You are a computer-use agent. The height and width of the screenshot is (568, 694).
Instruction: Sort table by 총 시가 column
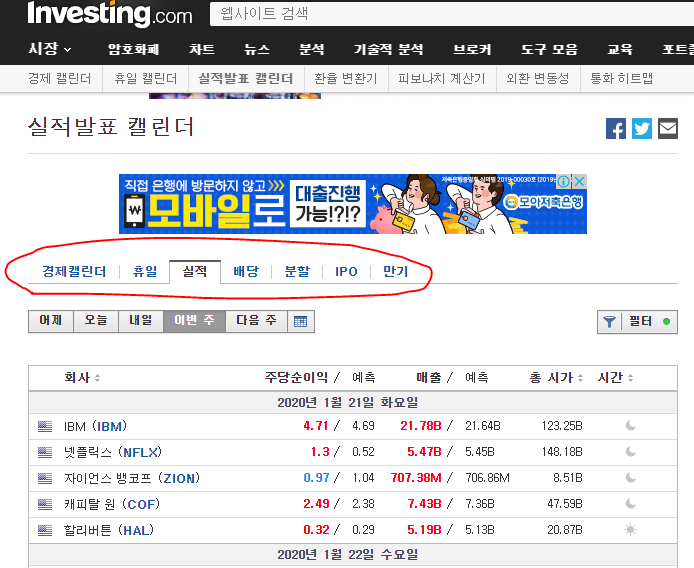coord(556,378)
